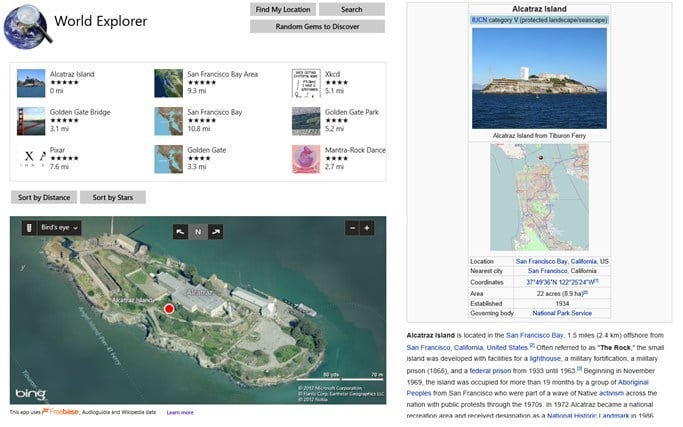The width and height of the screenshot is (683, 427).
Task: Click the red location pin on Alcatraz
Action: click(x=169, y=309)
